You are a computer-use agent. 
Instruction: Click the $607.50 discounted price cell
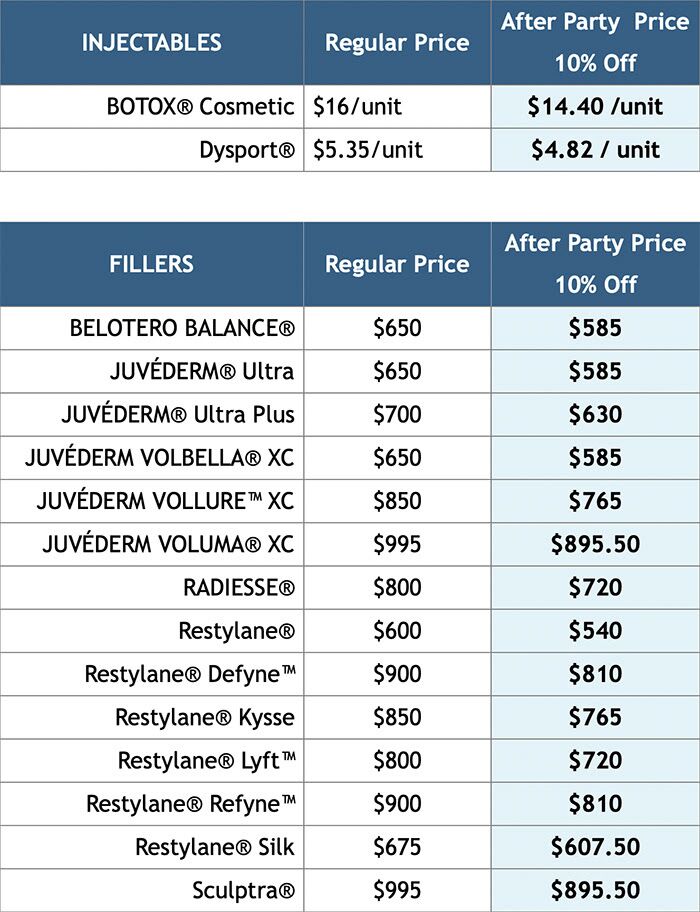595,847
